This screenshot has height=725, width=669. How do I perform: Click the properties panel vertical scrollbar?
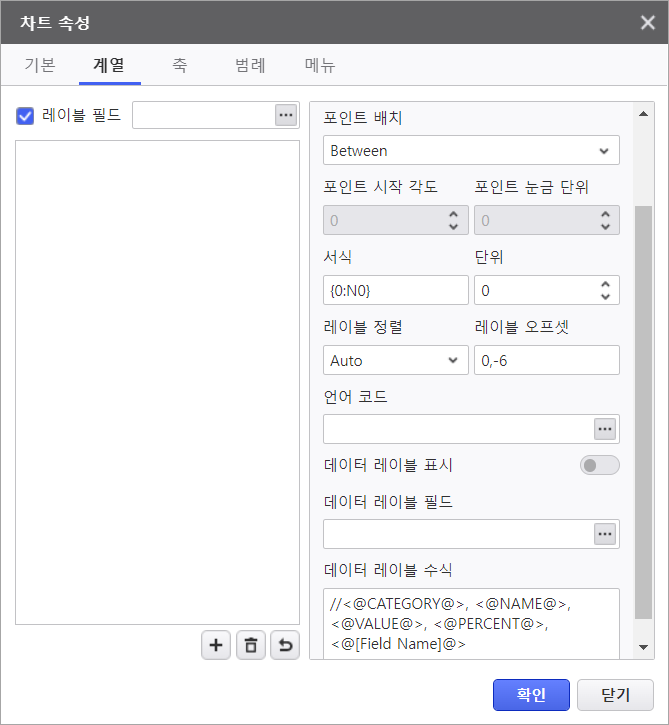click(x=643, y=400)
